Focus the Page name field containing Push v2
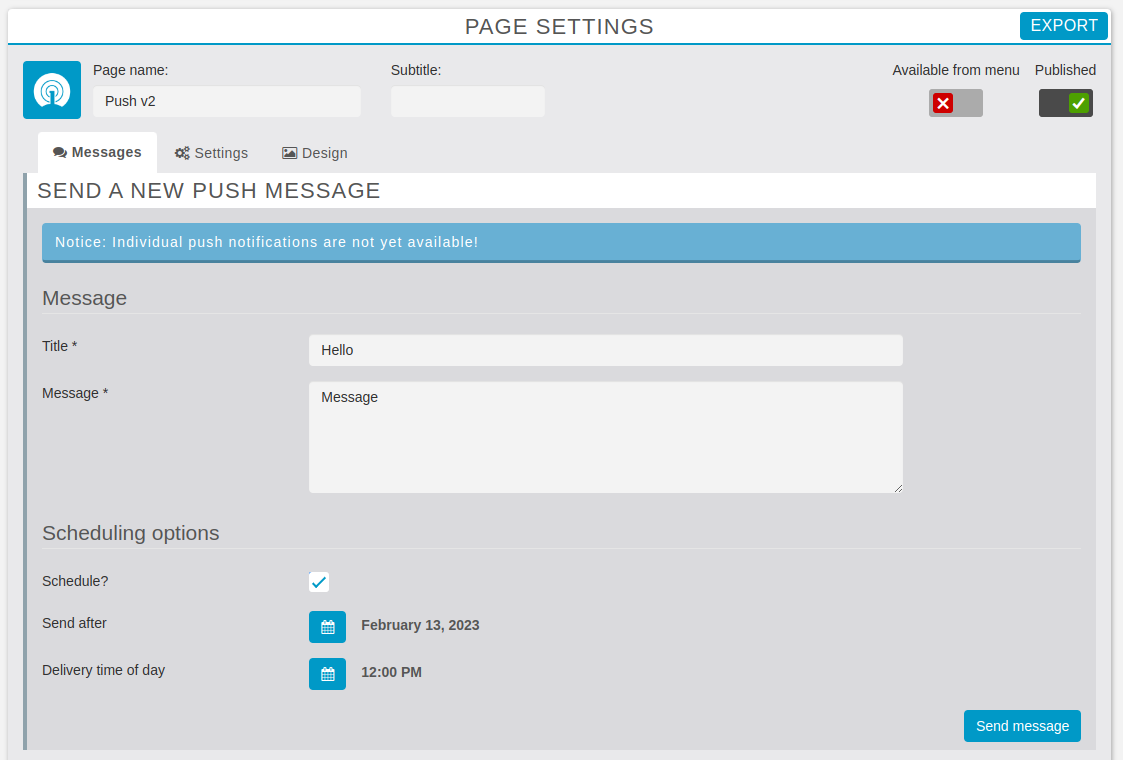 [x=226, y=101]
